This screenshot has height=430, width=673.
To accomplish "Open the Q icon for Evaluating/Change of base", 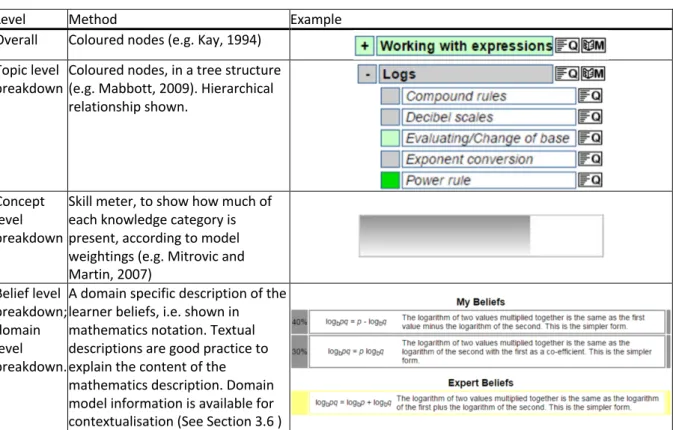I will [590, 138].
